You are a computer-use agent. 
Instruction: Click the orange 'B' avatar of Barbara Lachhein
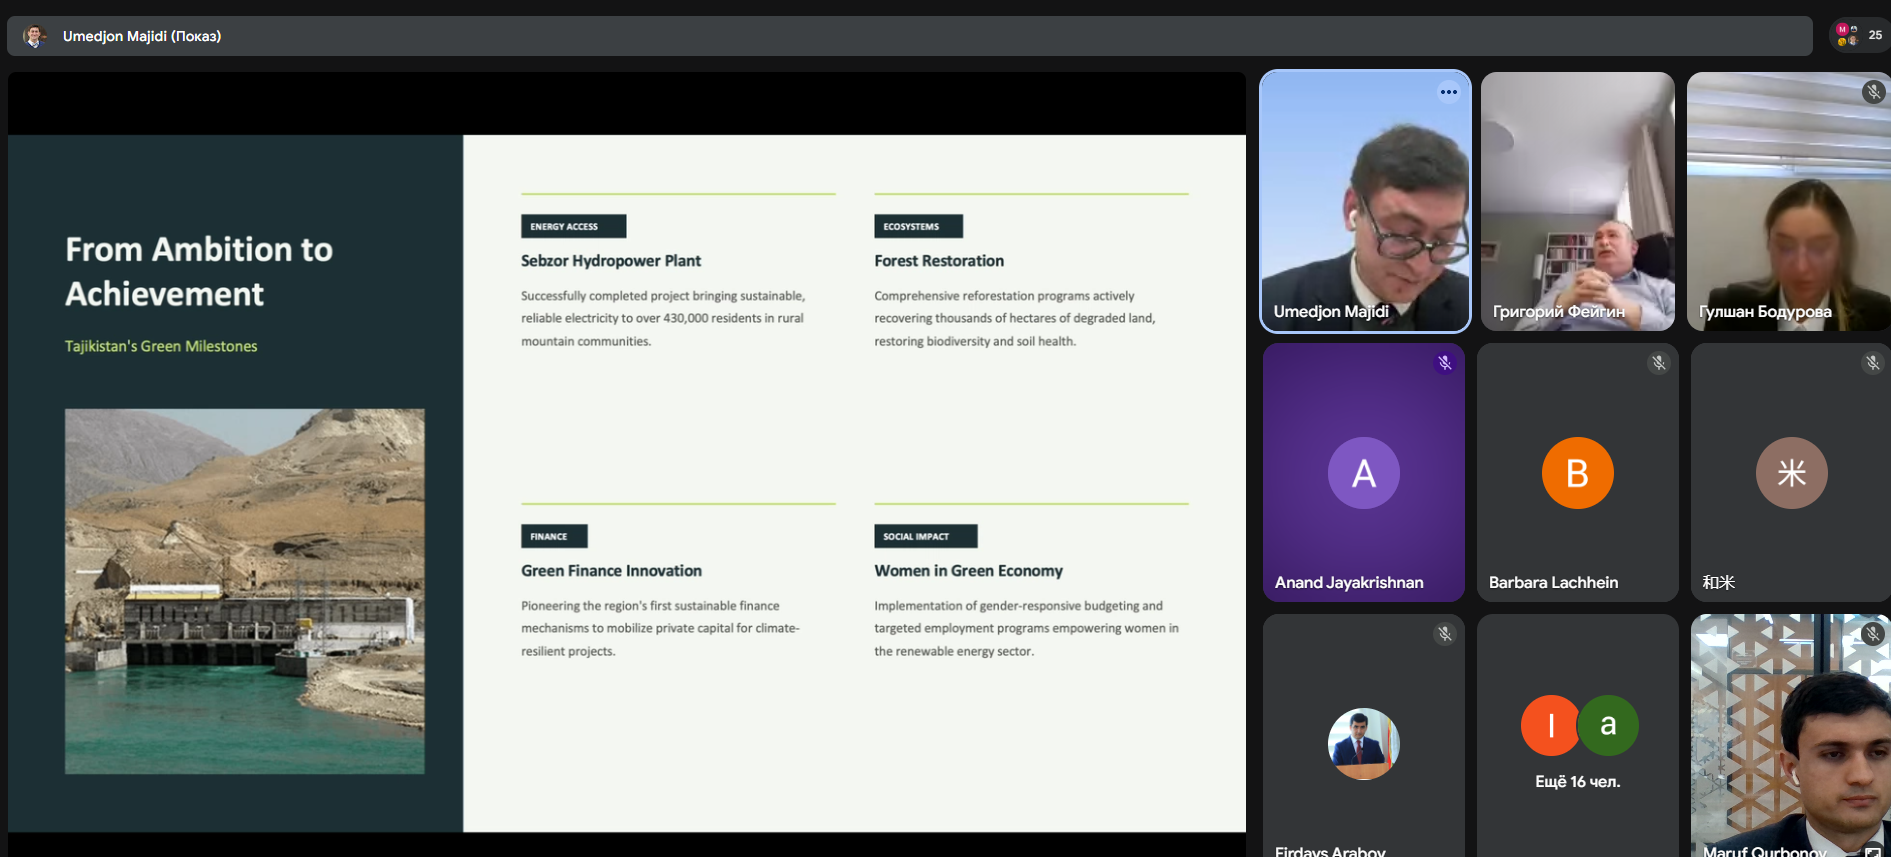coord(1577,473)
